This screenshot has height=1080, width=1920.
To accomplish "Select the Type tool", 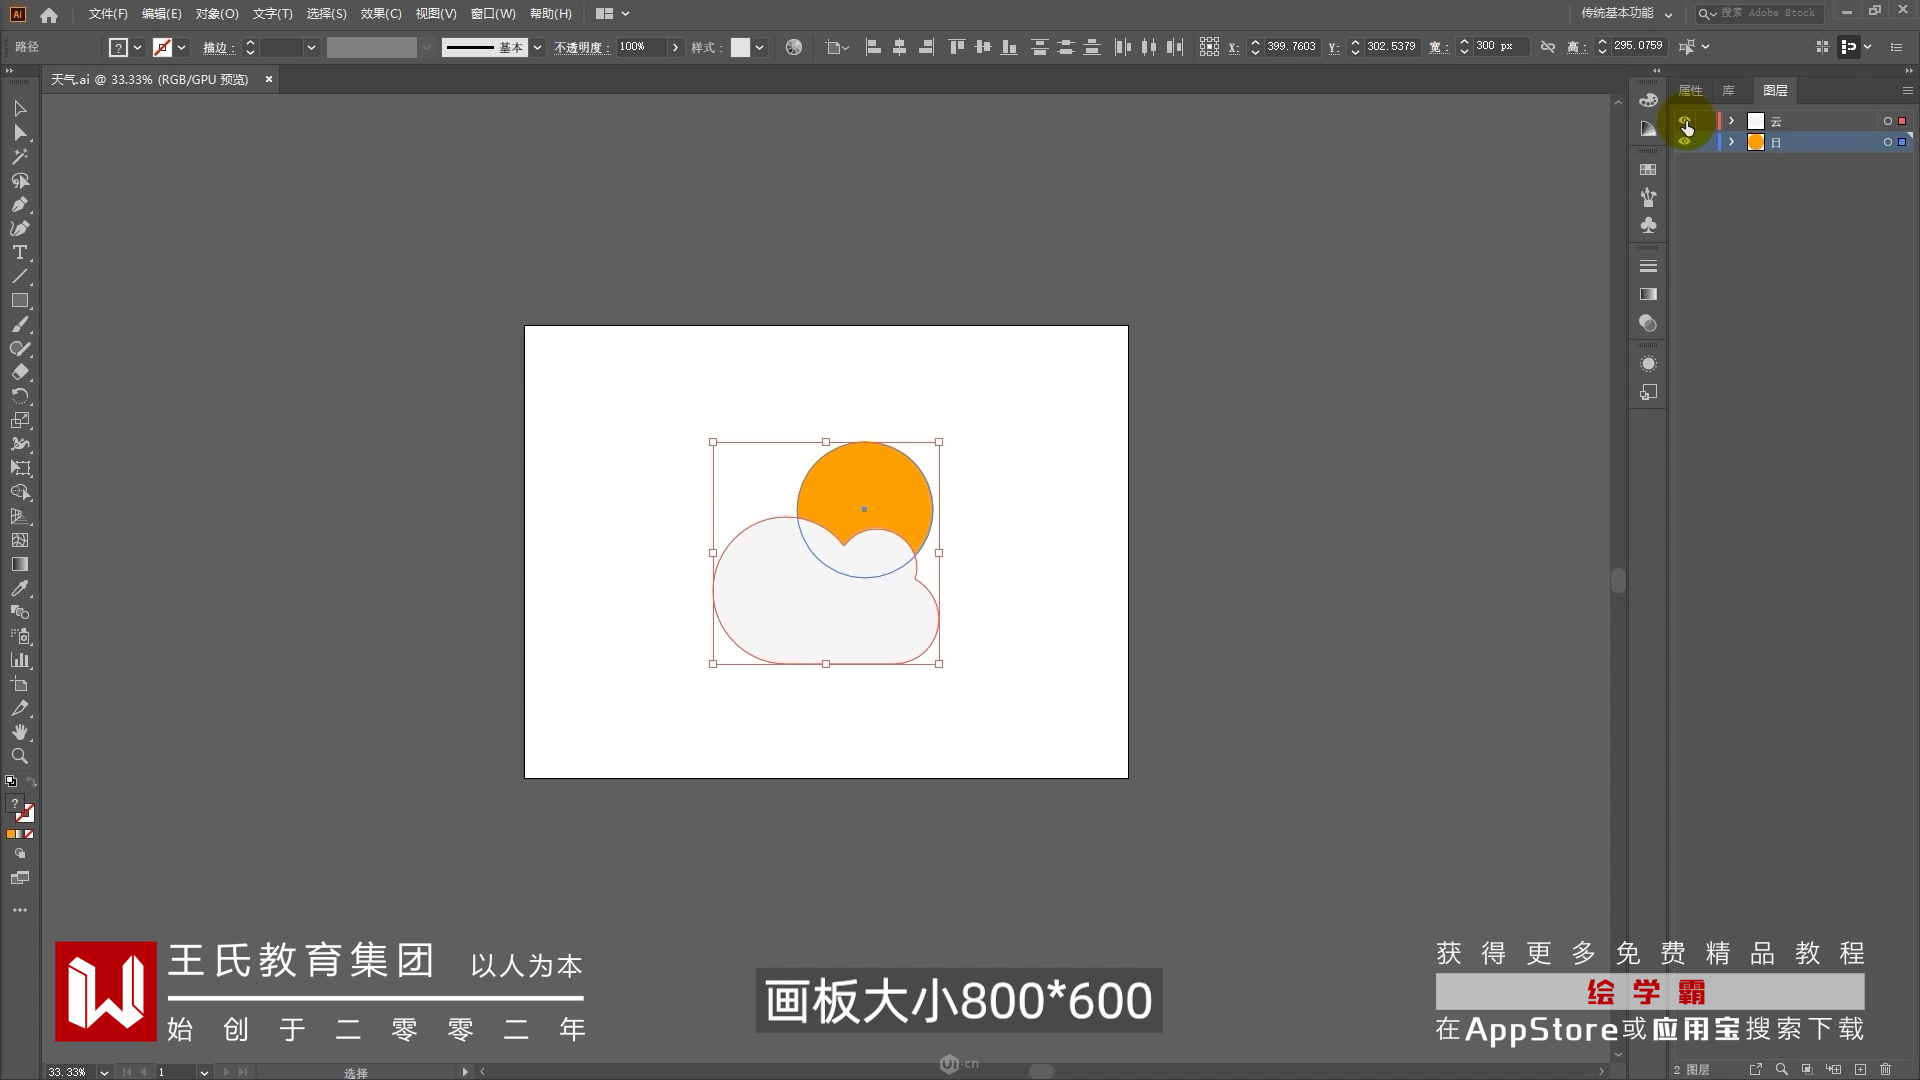I will [19, 253].
